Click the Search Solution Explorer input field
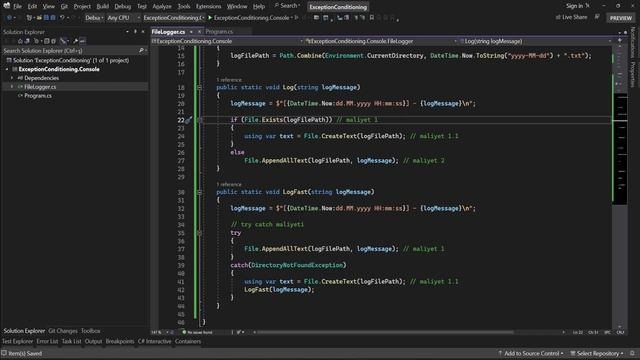This screenshot has width=640, height=360. [x=71, y=51]
